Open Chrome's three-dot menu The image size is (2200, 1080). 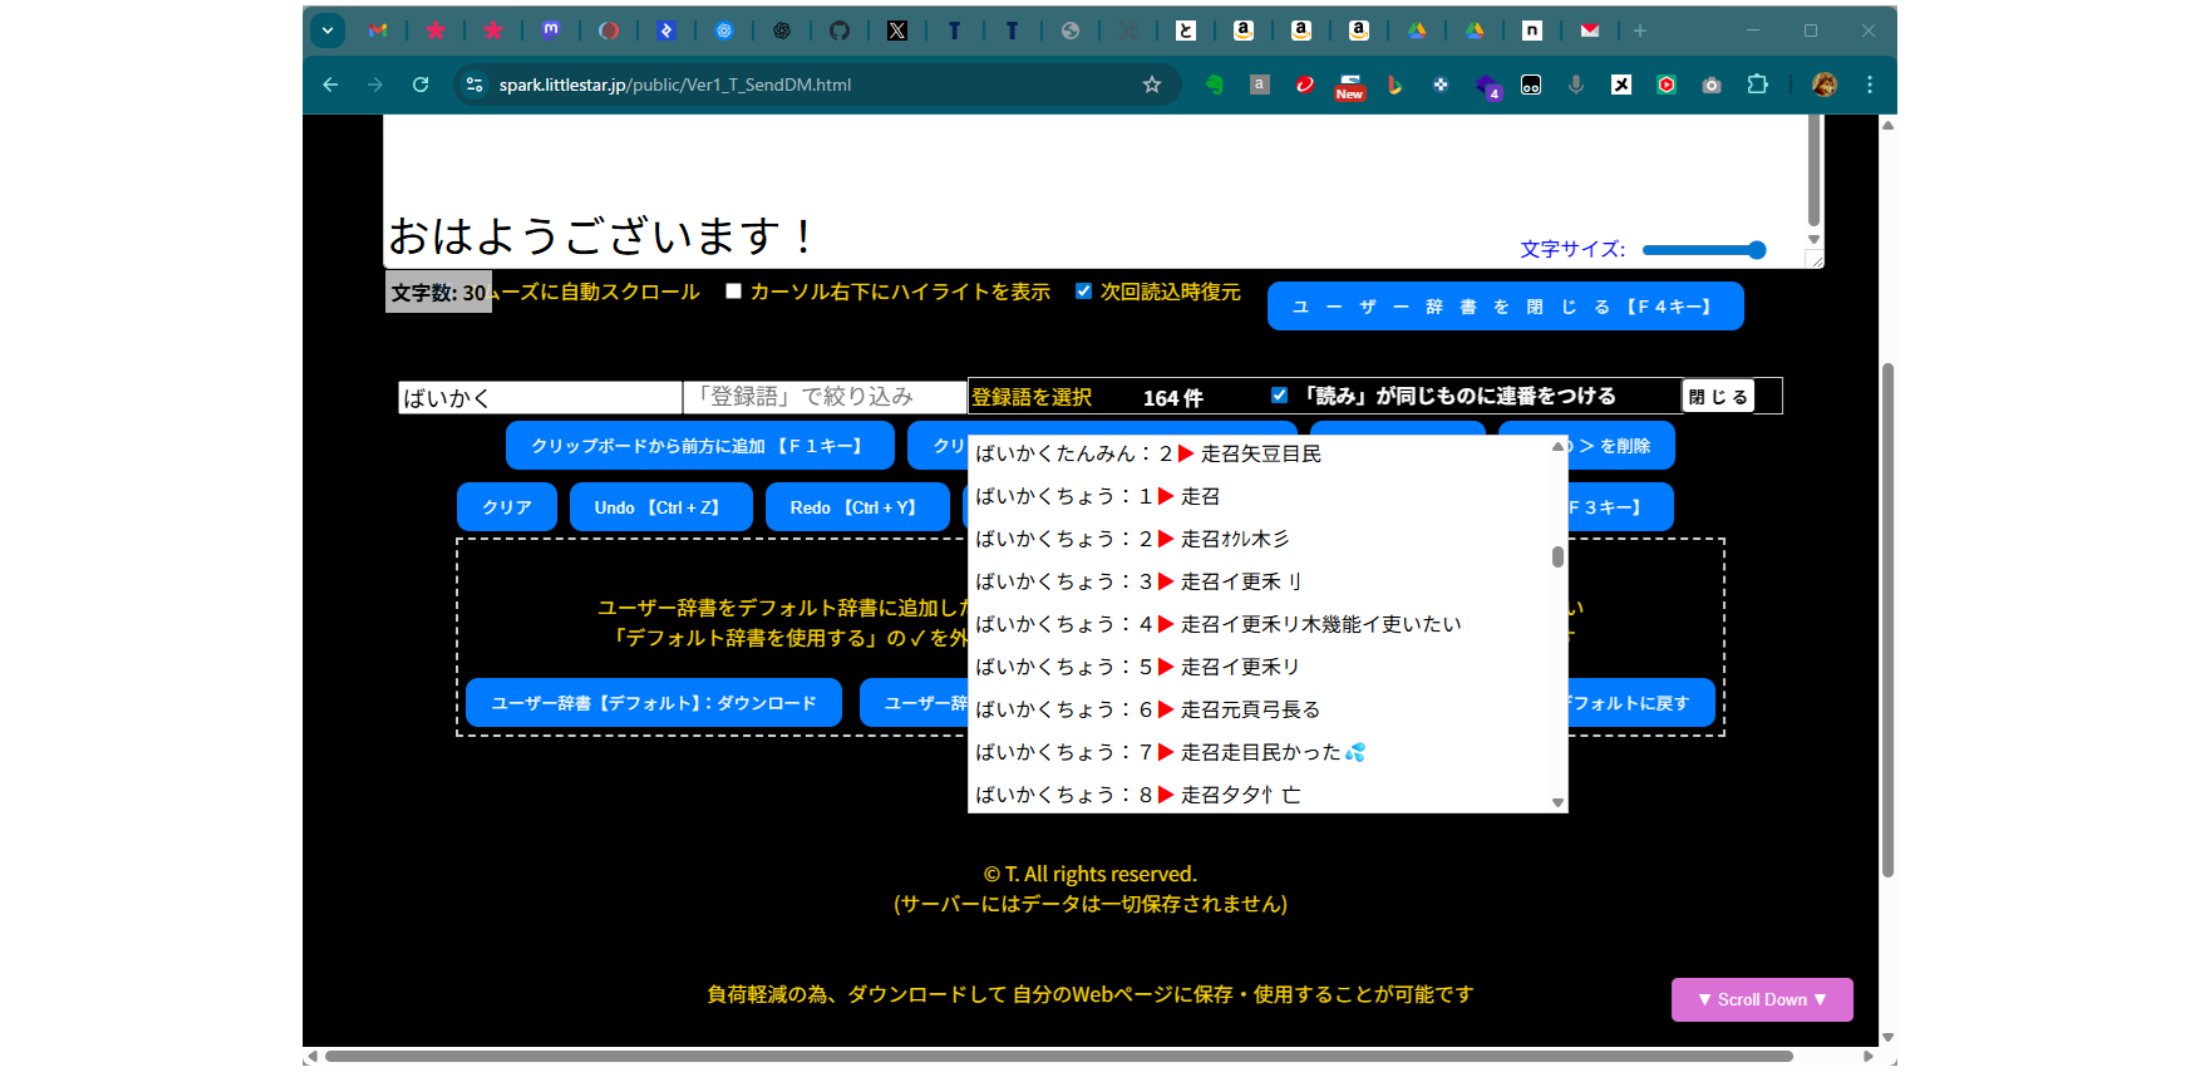pyautogui.click(x=1869, y=85)
